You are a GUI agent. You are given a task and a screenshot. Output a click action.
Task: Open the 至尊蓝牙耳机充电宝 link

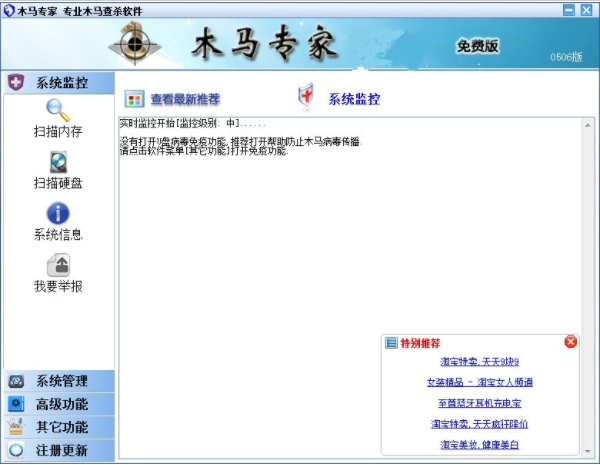point(479,403)
